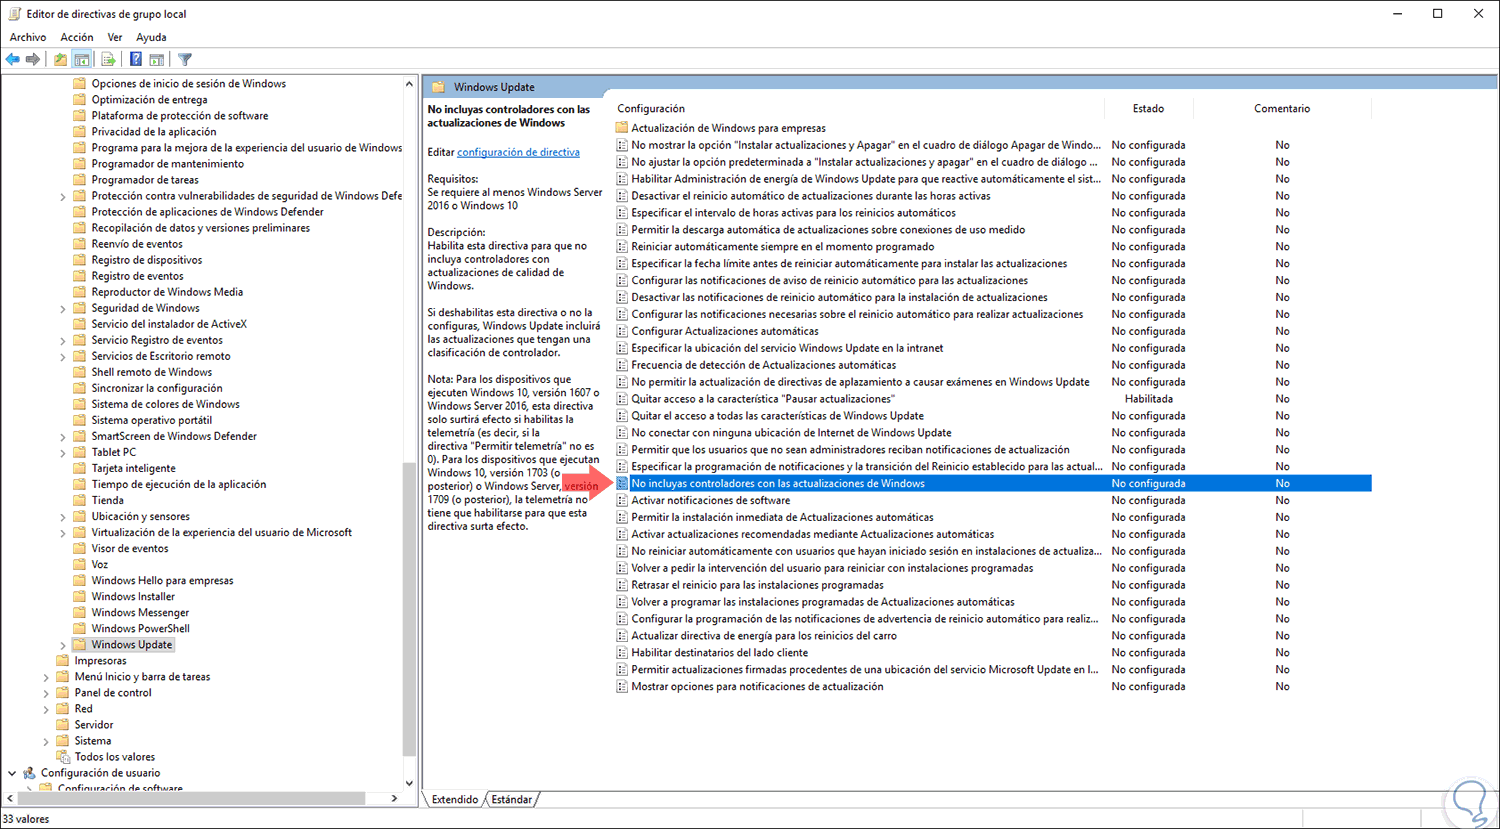Click the policy icon beside Configurar Actualizaciones automáticas

click(x=622, y=331)
